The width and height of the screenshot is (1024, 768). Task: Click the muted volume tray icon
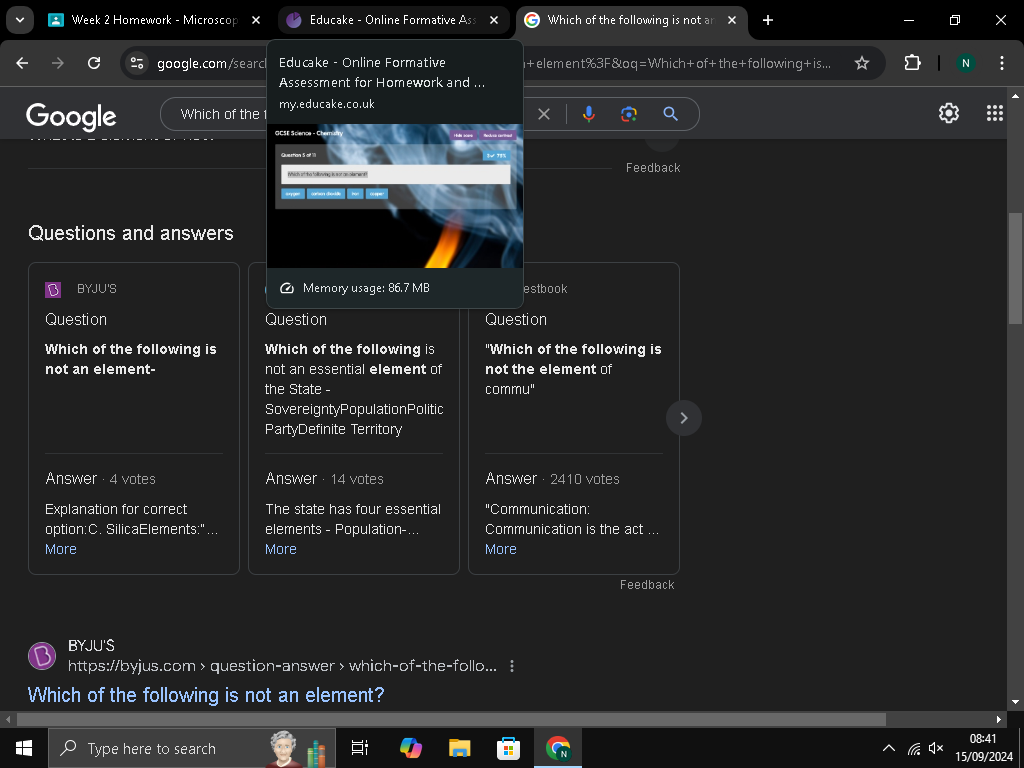coord(936,748)
